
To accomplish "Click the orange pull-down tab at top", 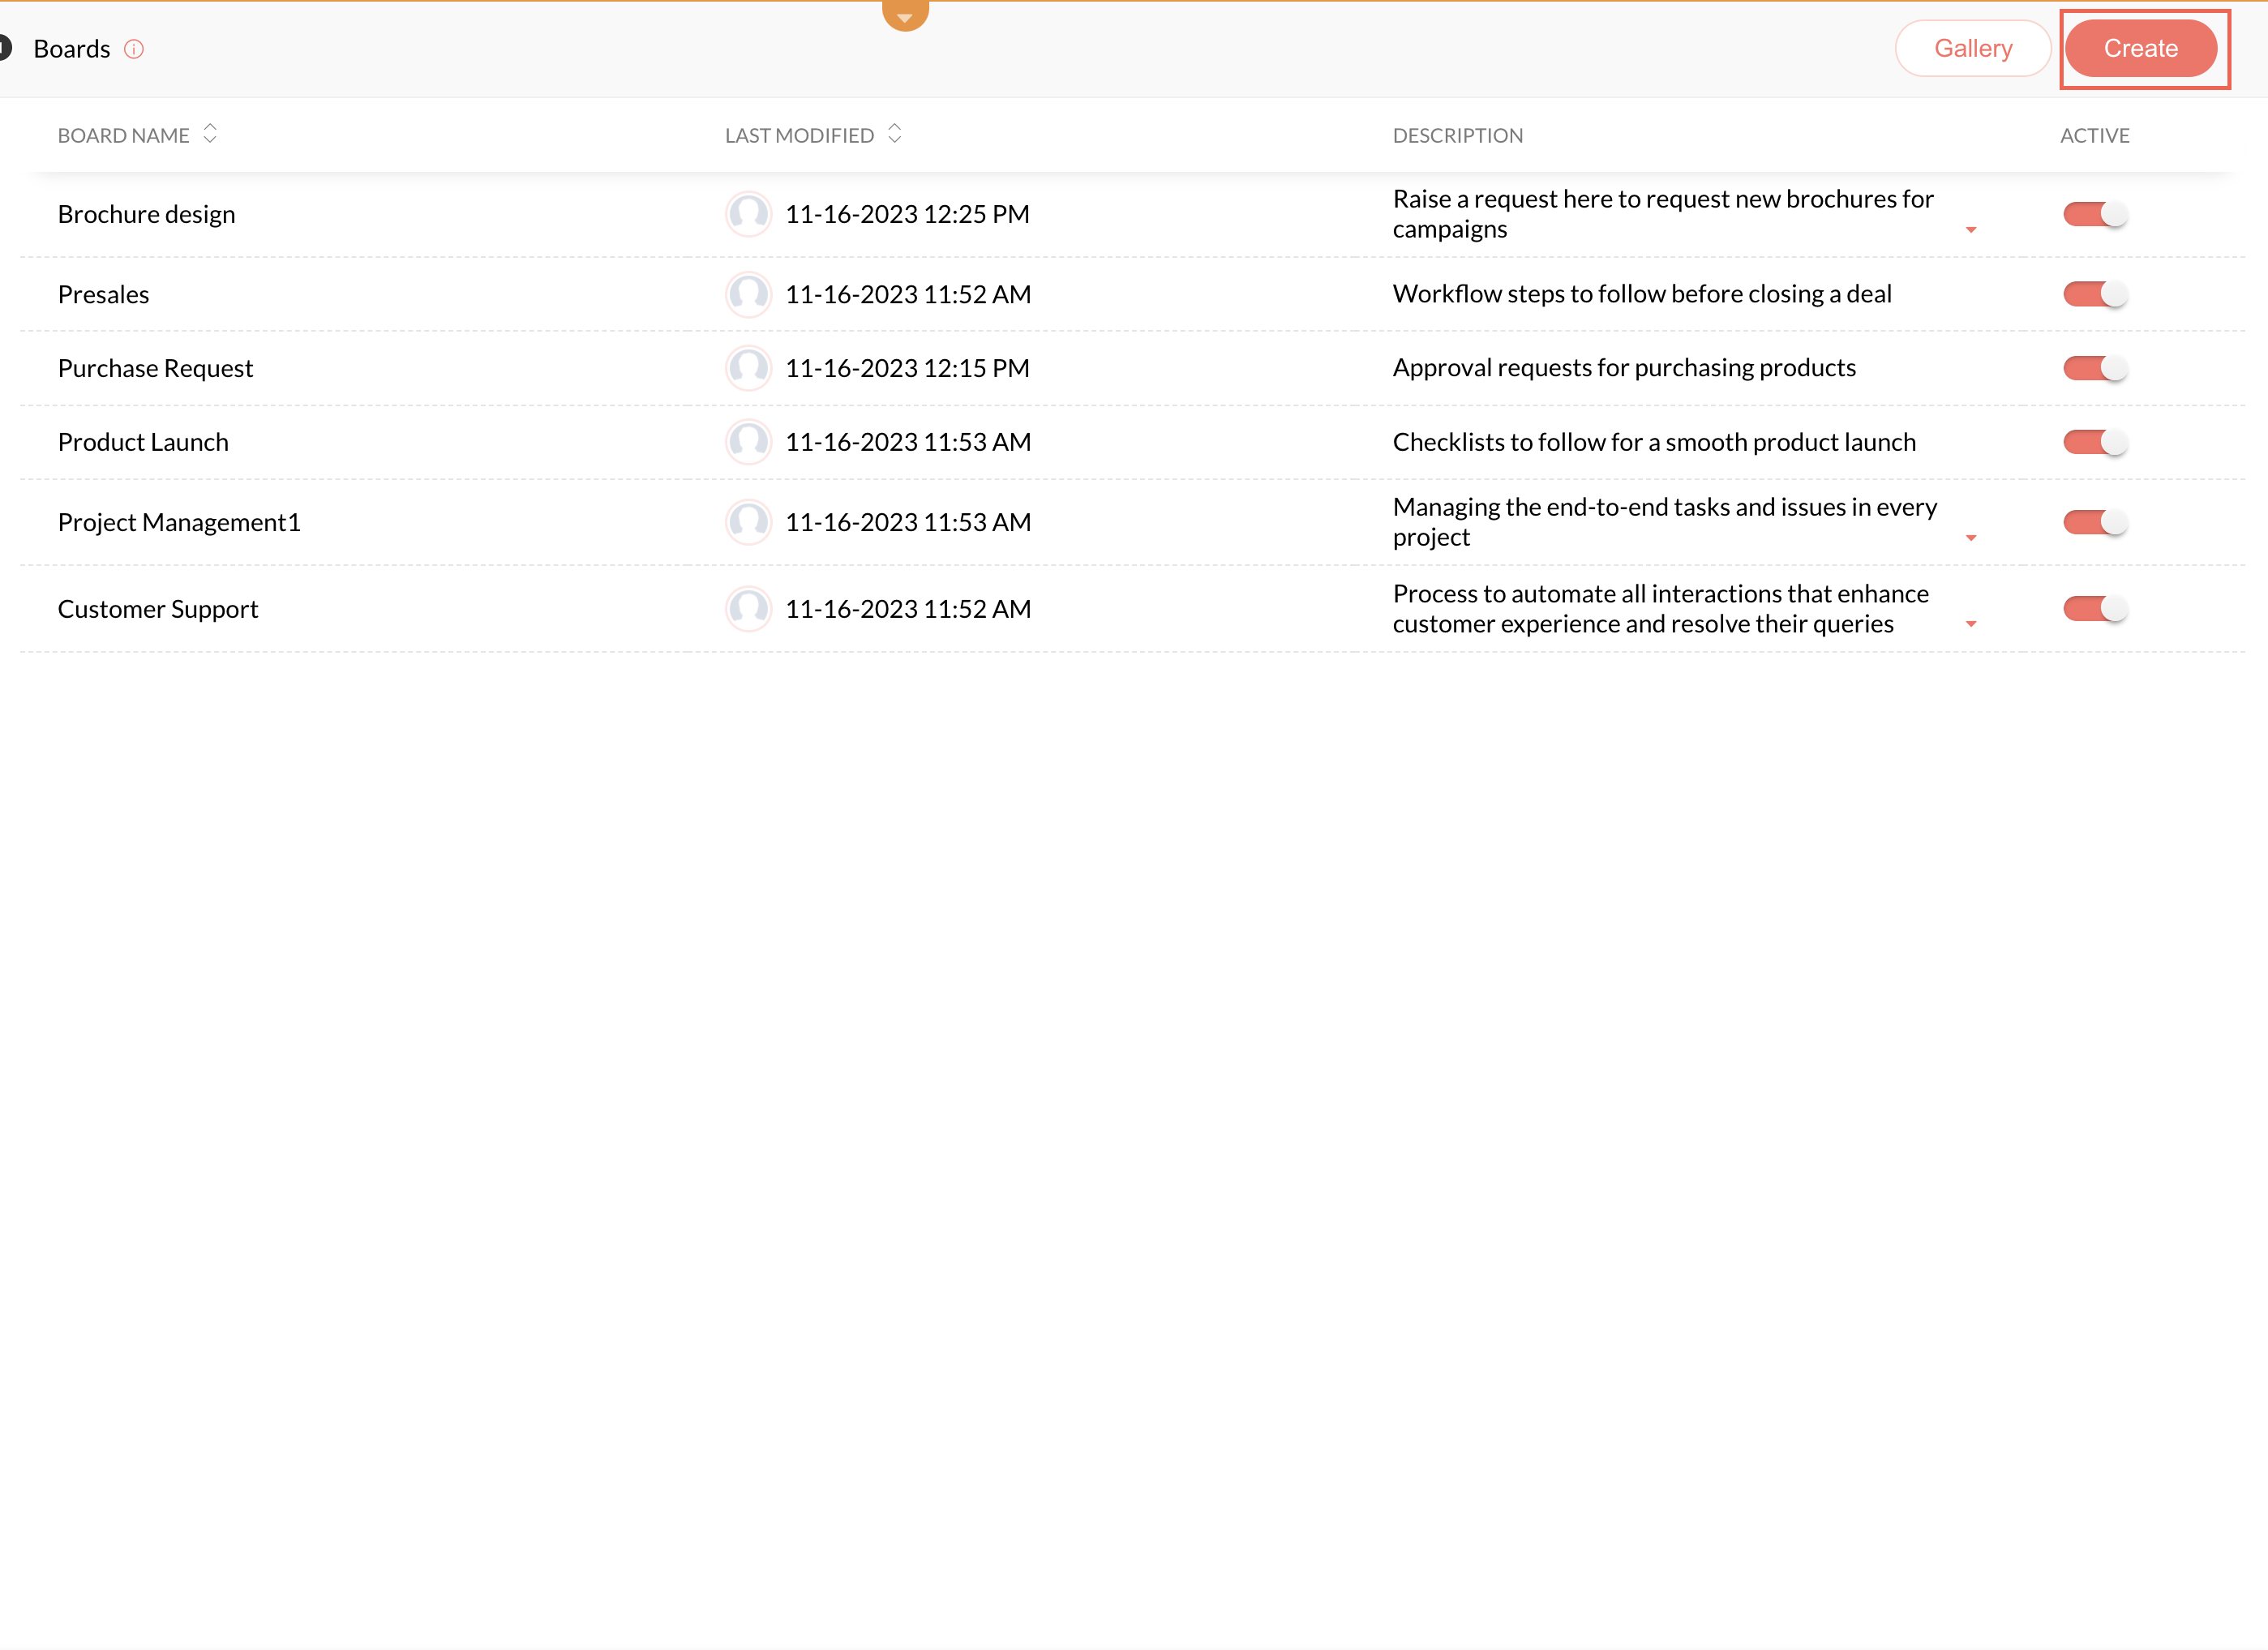I will [x=905, y=15].
